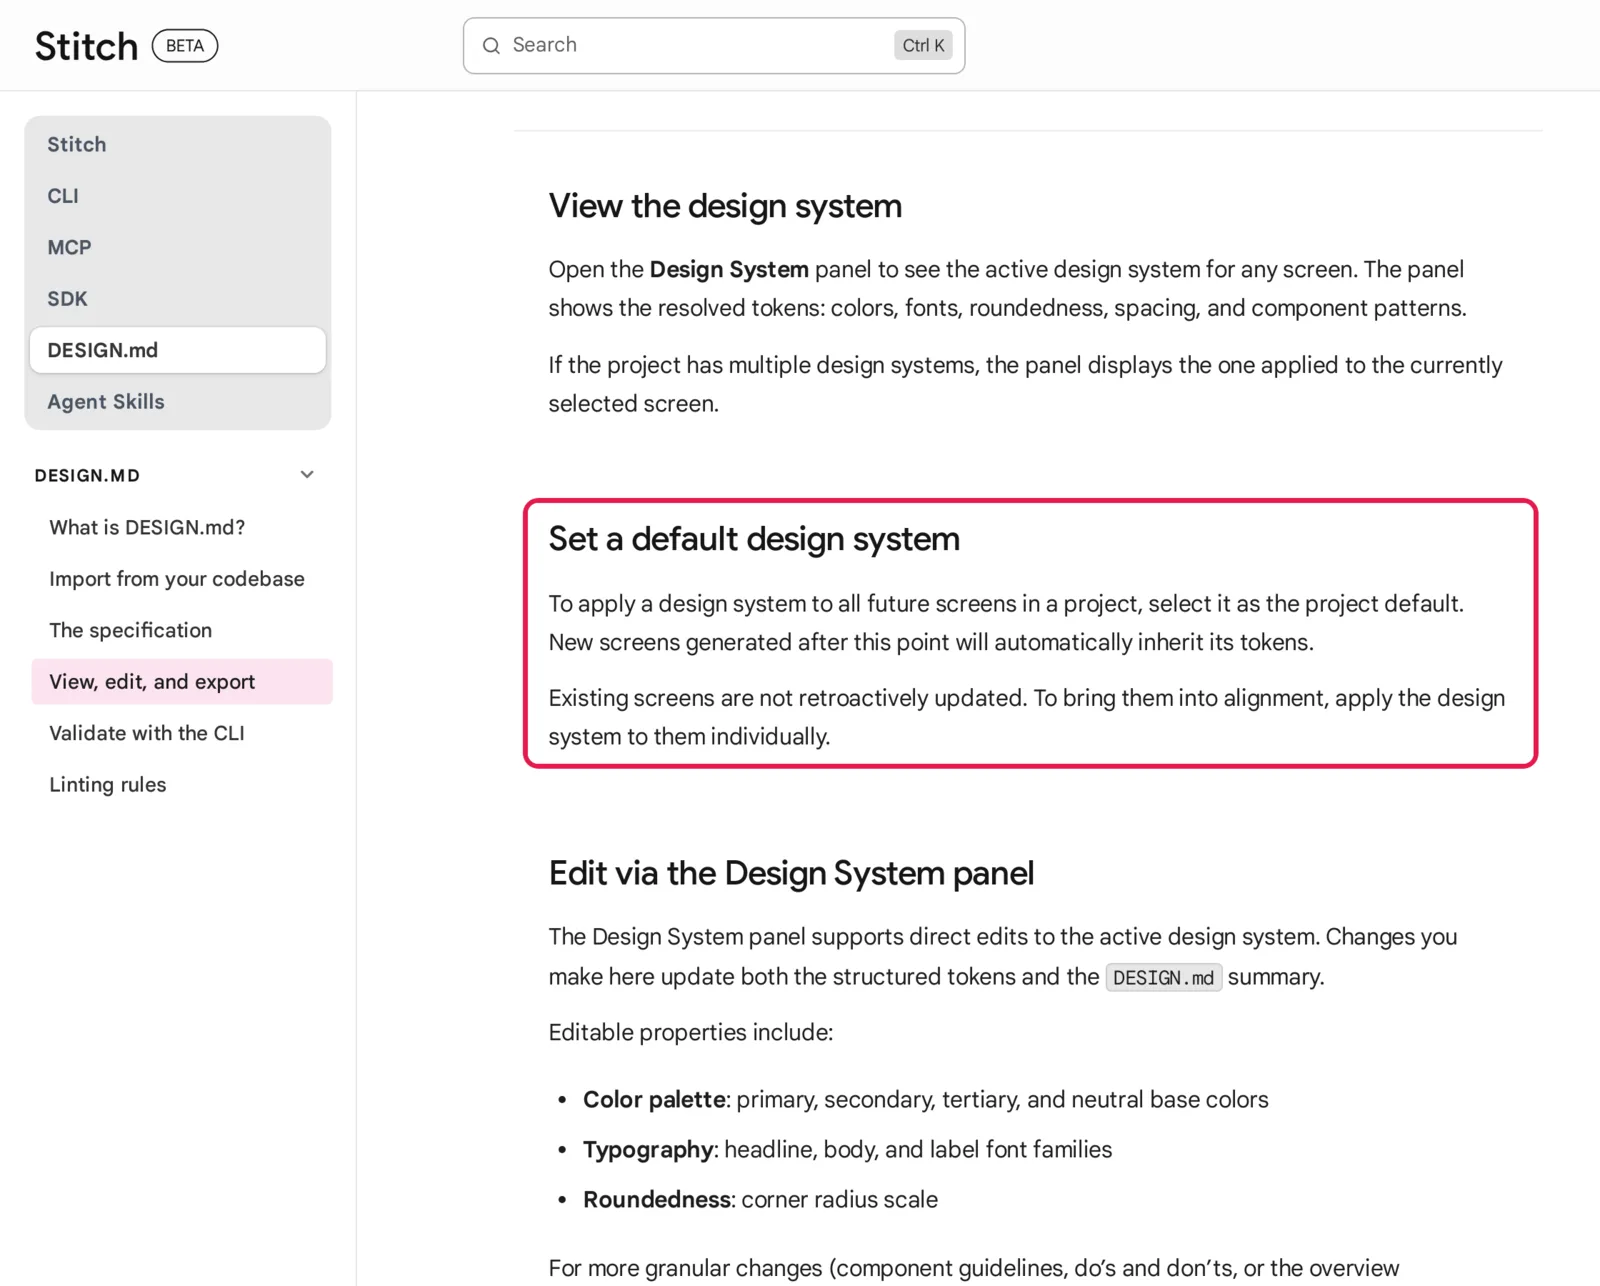Screen dimensions: 1600x1286
Task: Select 'View, edit, and export' page
Action: point(182,682)
